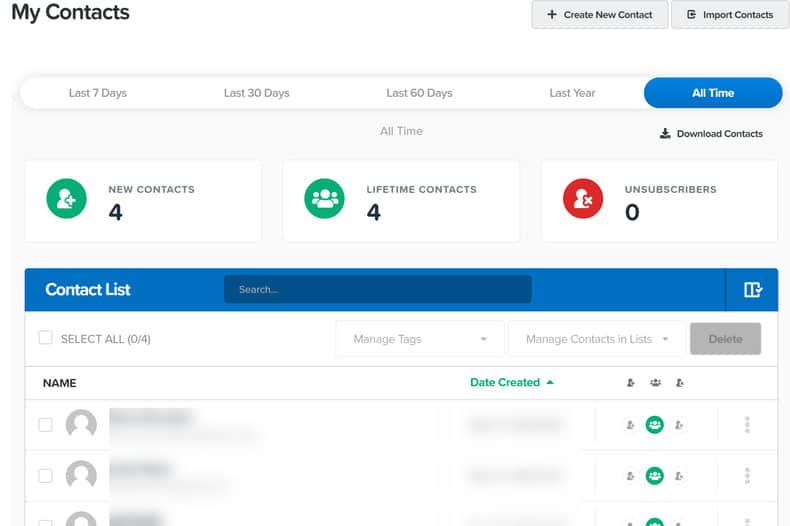Expand the Manage Contacts in Lists dropdown
The width and height of the screenshot is (790, 526).
point(597,339)
